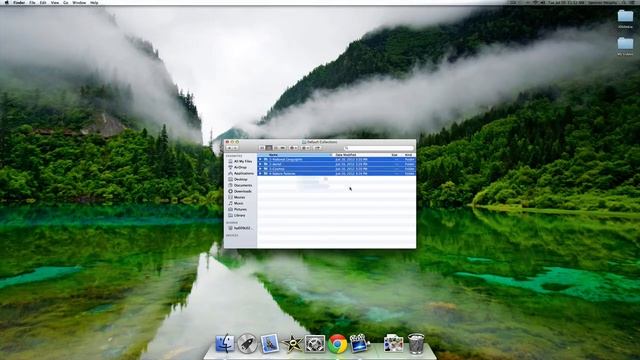The height and width of the screenshot is (360, 640).
Task: Expand the 2-Aerial folder disclosure triangle
Action: point(260,164)
